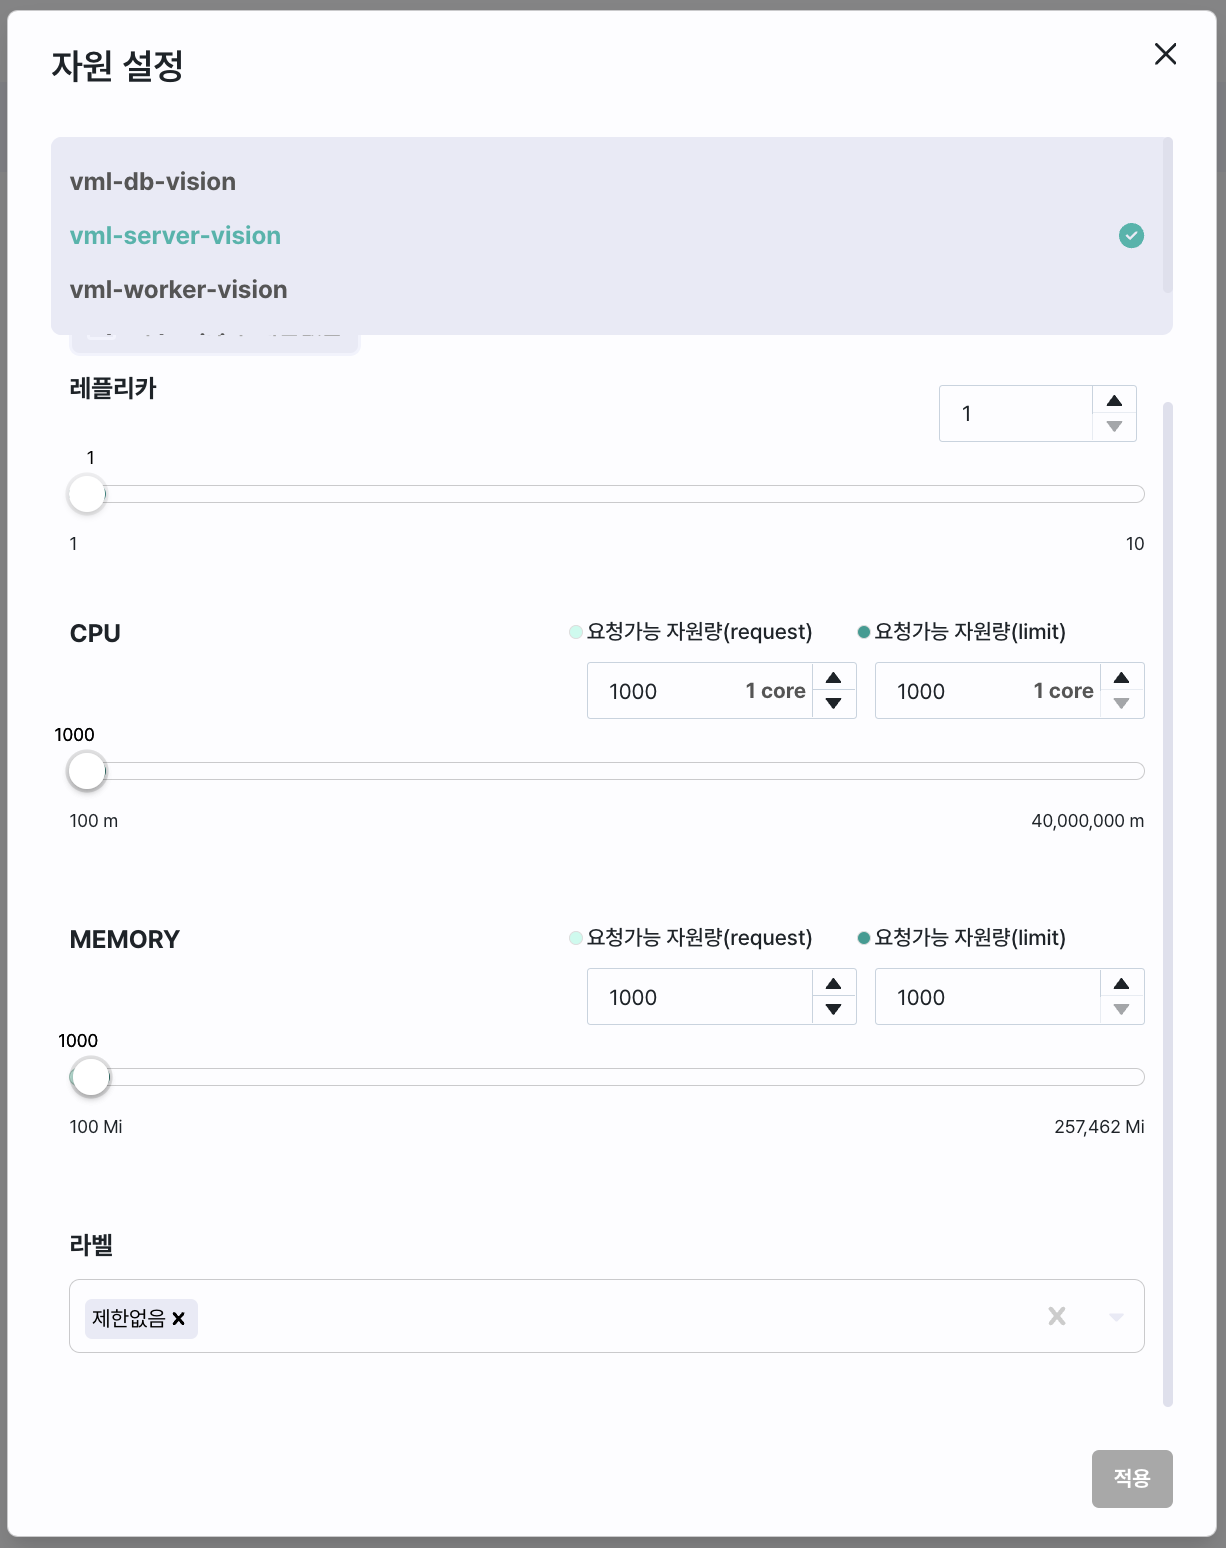Click the 257,462 Mi maximum memory label
This screenshot has width=1226, height=1548.
(x=1099, y=1127)
